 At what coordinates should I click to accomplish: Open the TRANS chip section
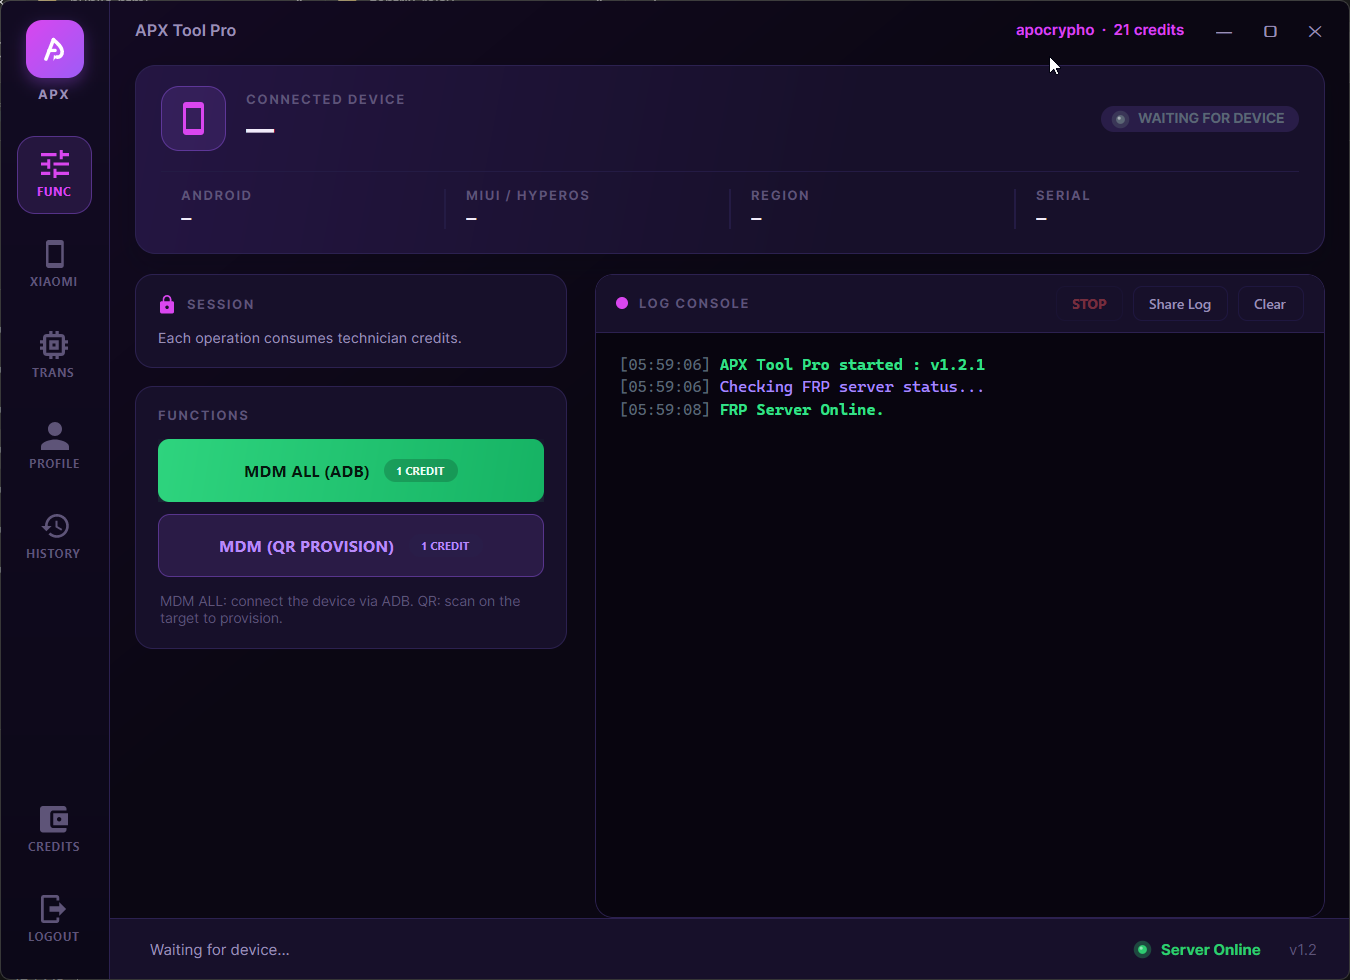click(x=54, y=355)
